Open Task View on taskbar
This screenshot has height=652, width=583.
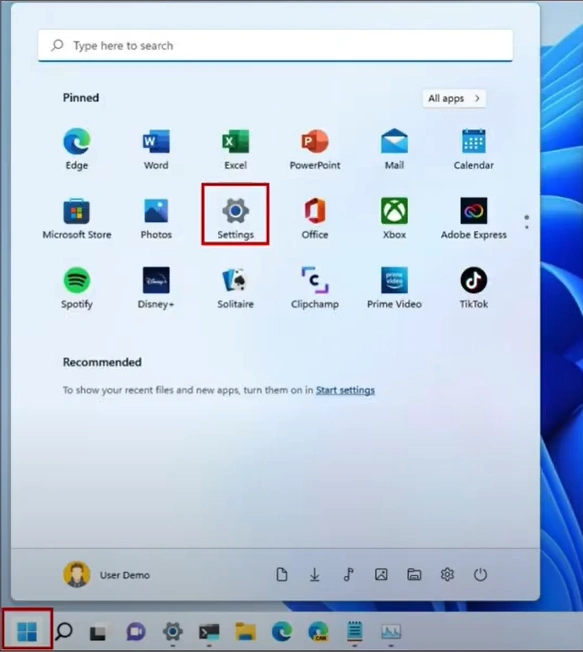[x=98, y=632]
